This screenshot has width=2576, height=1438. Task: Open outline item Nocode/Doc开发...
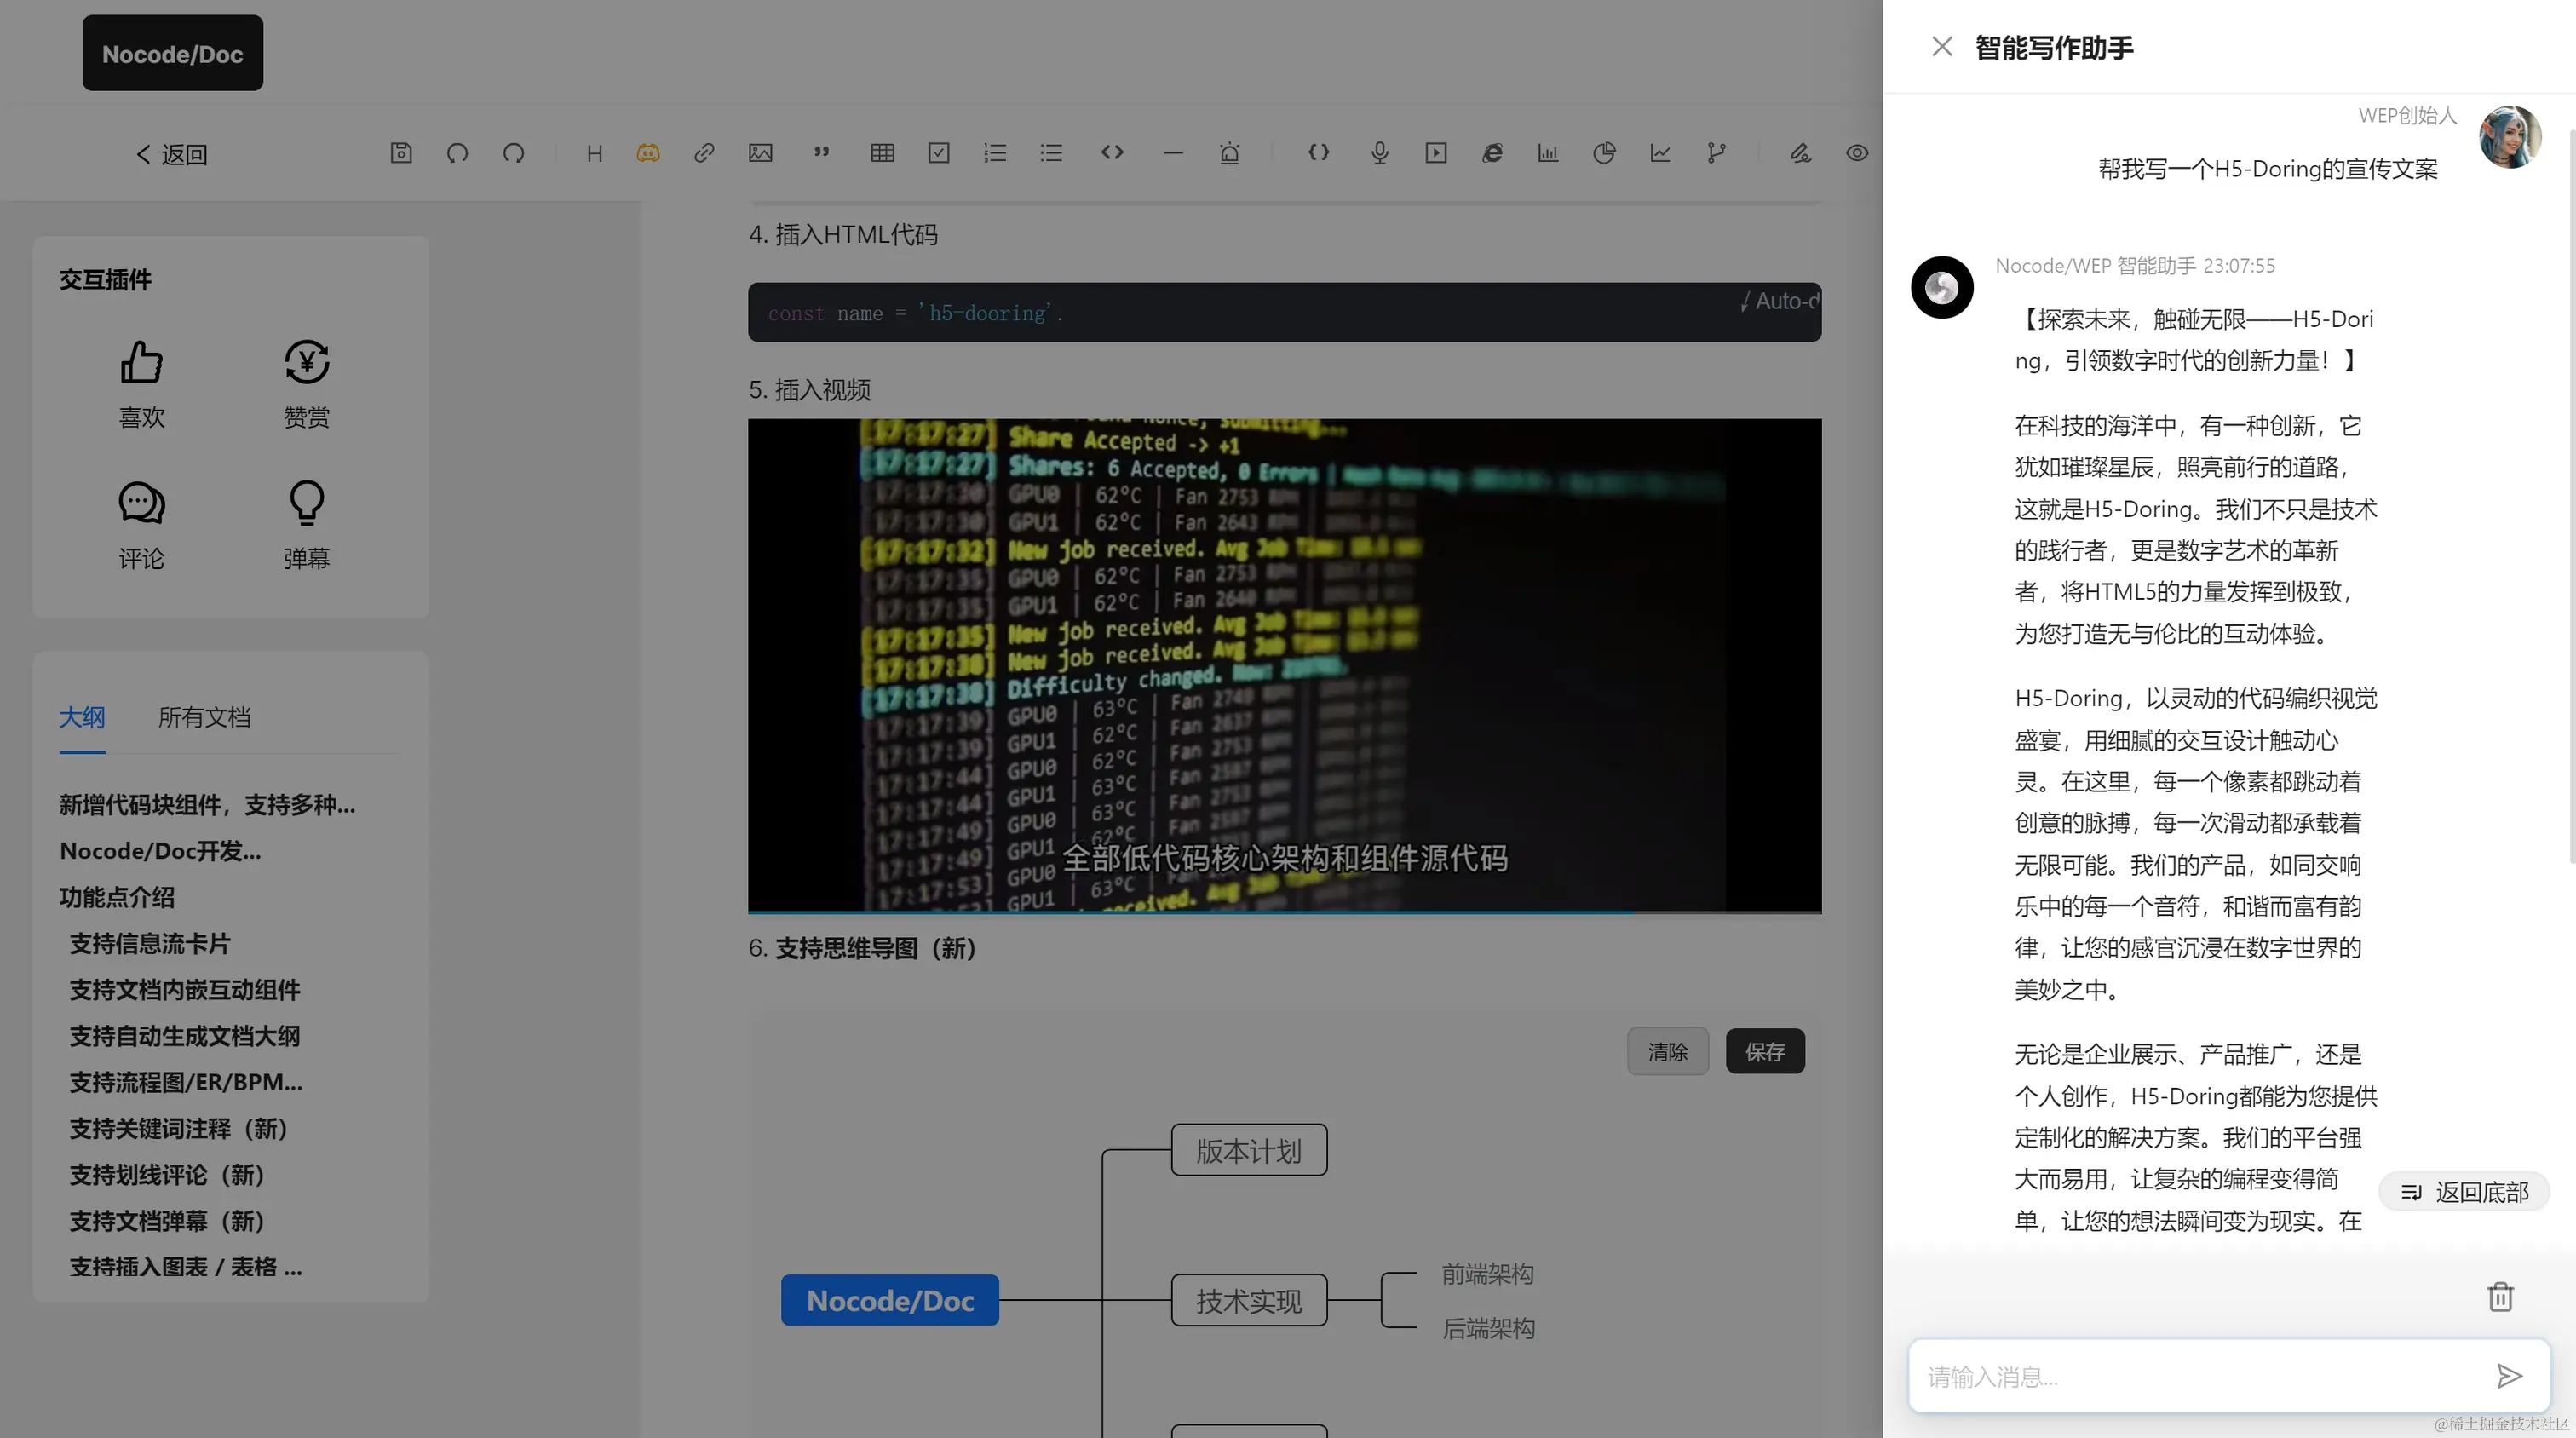(160, 851)
